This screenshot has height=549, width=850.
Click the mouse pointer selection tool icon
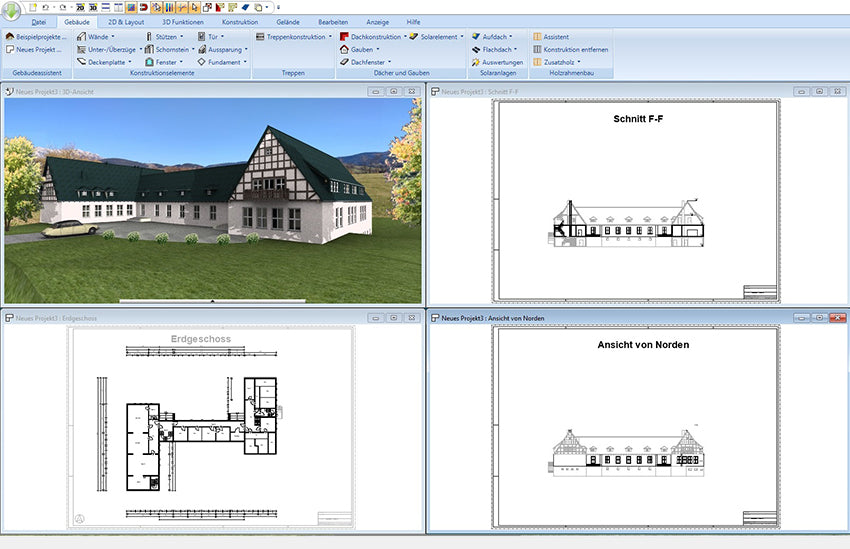click(x=194, y=7)
